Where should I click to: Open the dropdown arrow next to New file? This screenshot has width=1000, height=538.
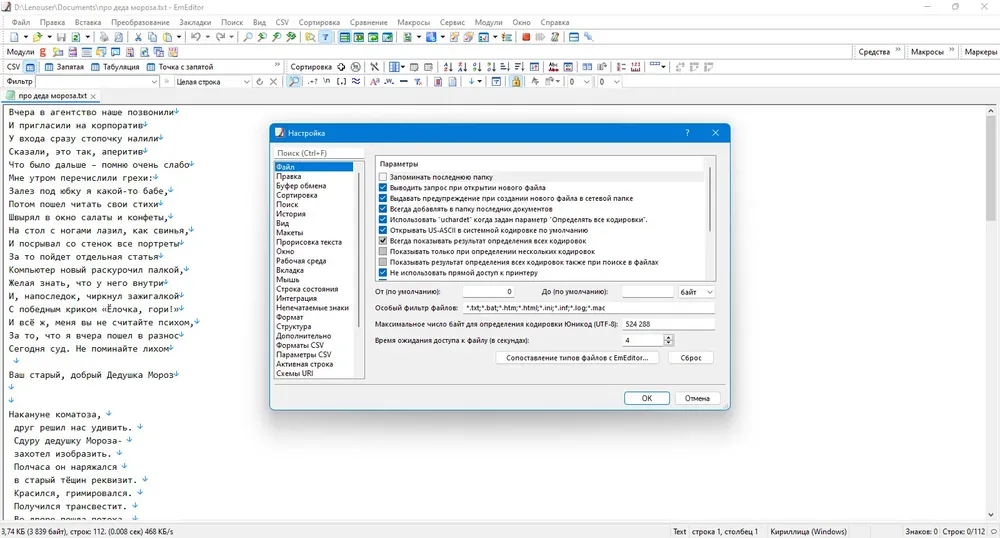pos(26,37)
